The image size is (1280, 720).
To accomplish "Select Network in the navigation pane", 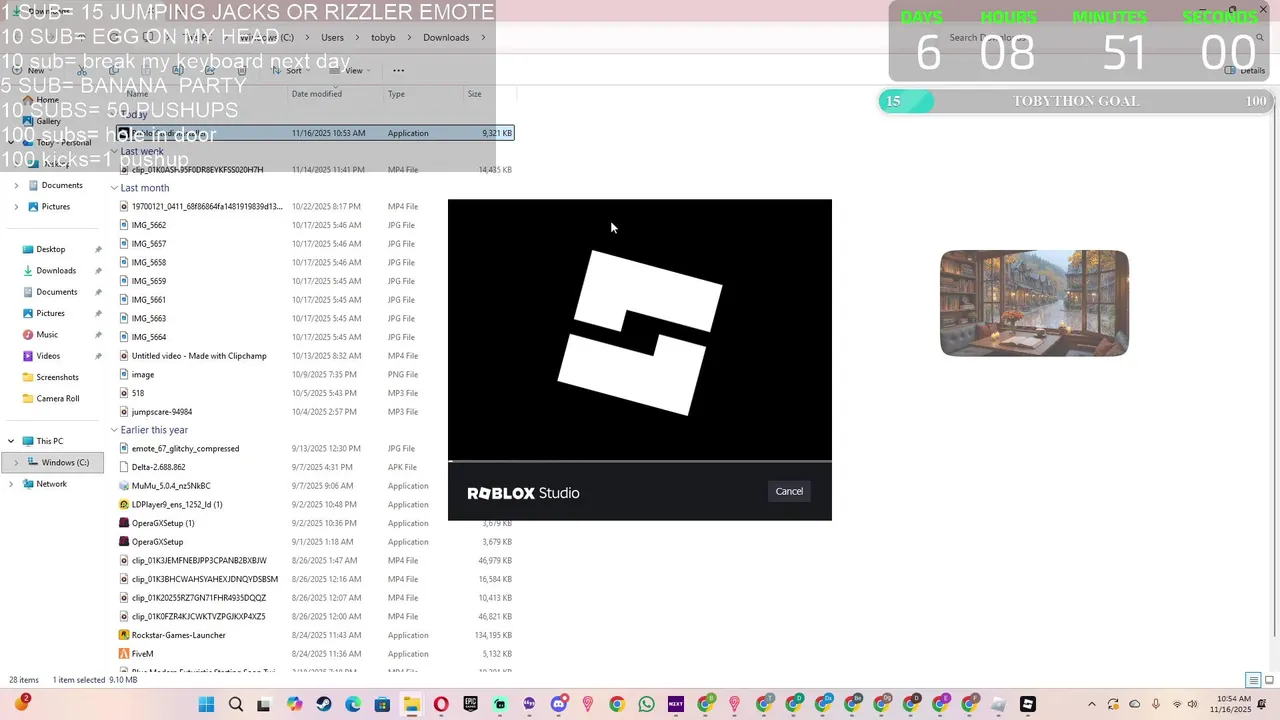I will click(51, 483).
